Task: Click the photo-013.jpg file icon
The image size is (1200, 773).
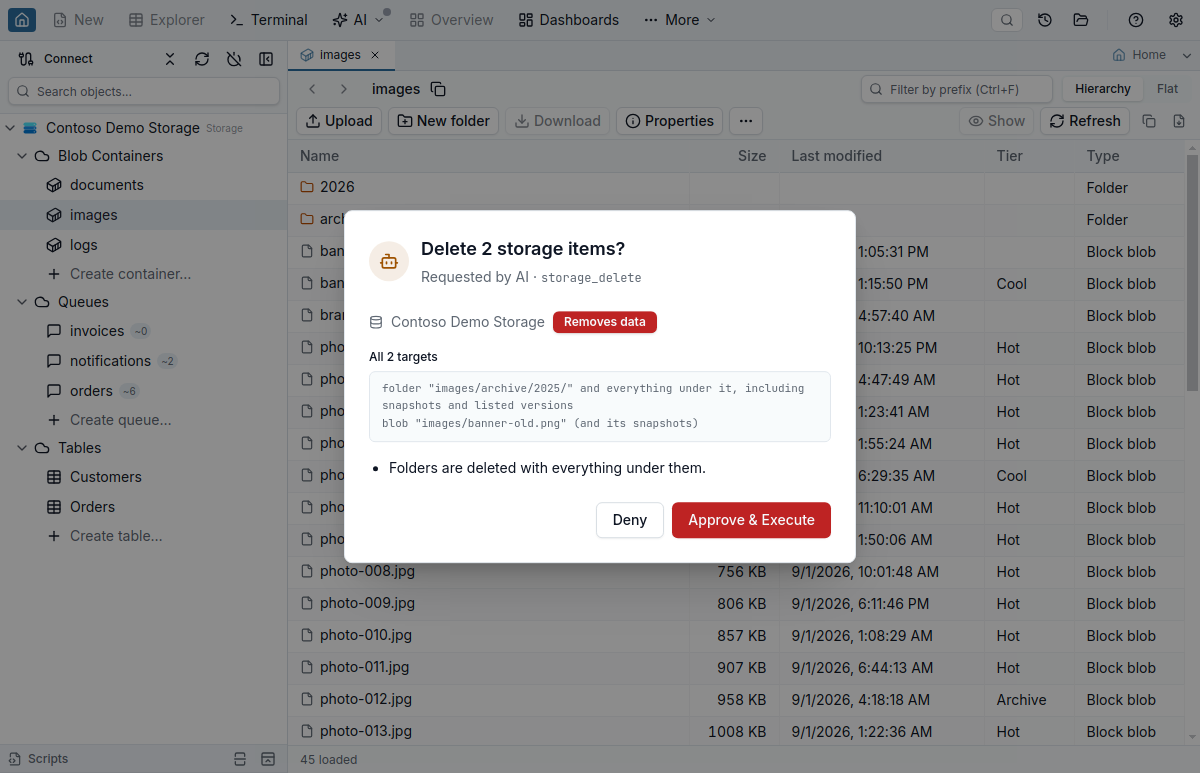Action: coord(308,731)
